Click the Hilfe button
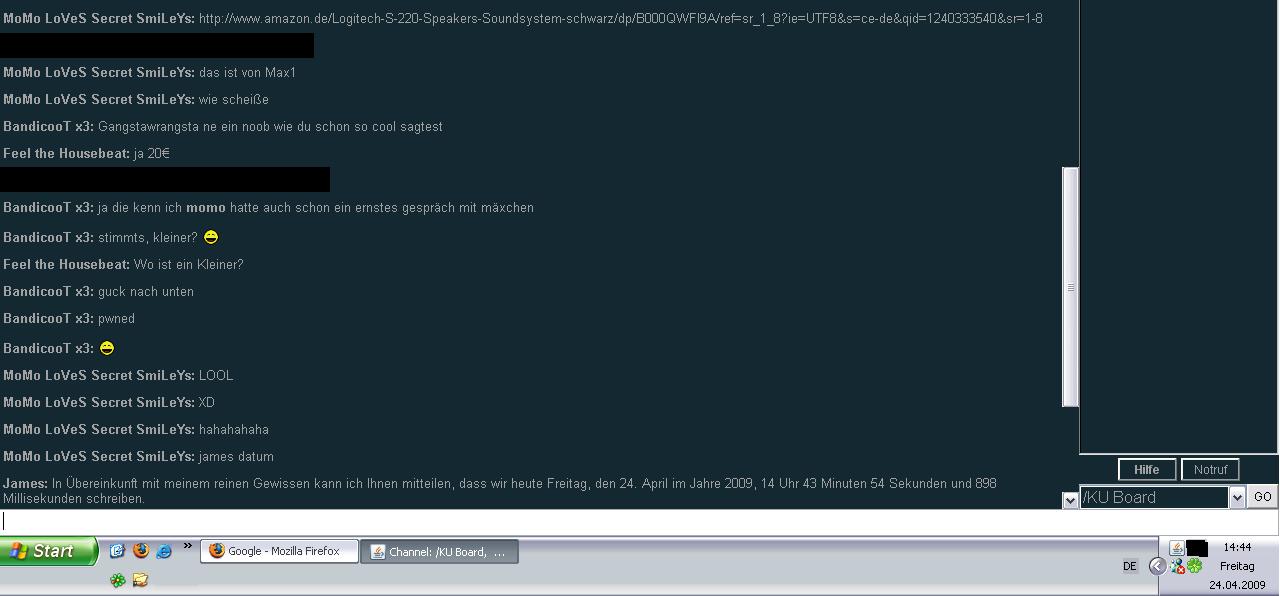This screenshot has height=596, width=1280. pyautogui.click(x=1147, y=470)
